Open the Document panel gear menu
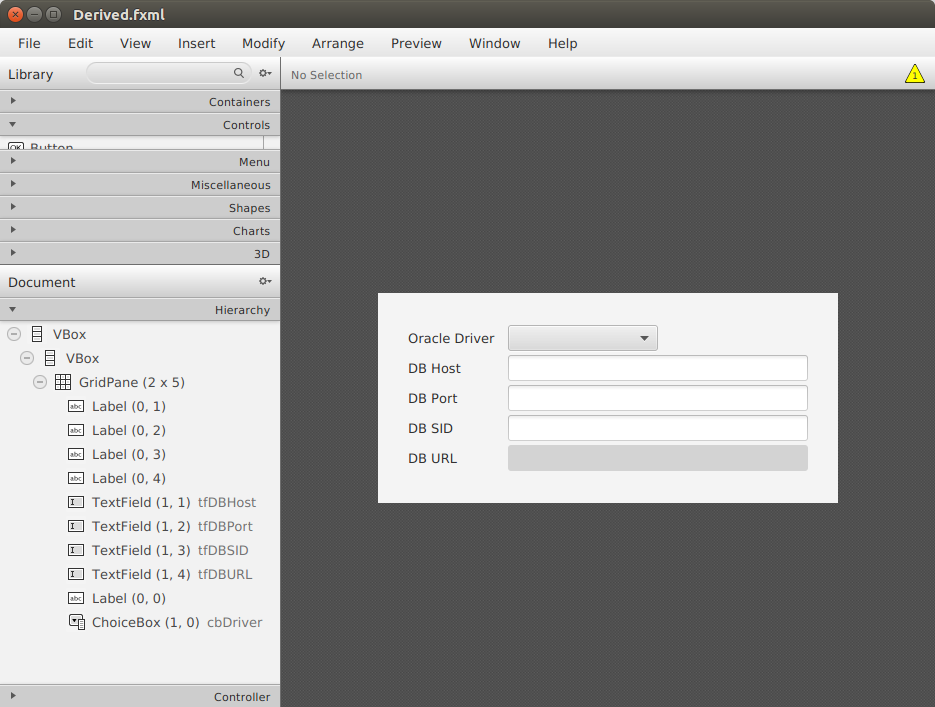This screenshot has height=707, width=935. coord(264,281)
